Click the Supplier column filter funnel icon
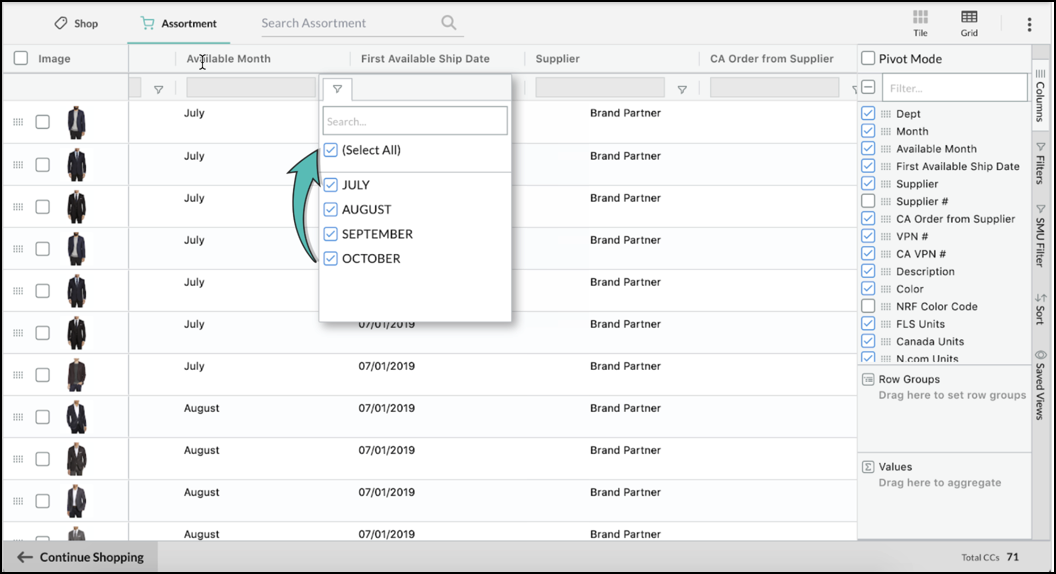 pyautogui.click(x=682, y=90)
